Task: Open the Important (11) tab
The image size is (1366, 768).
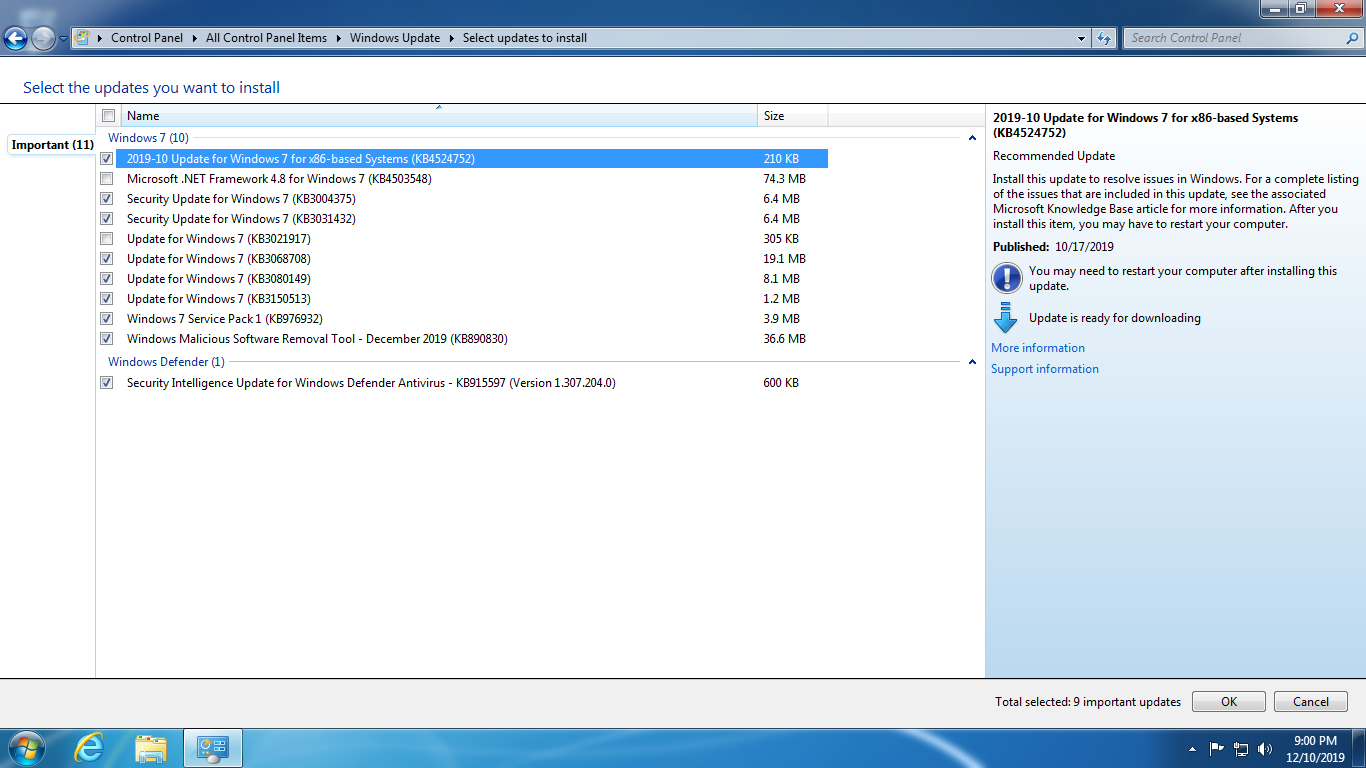Action: click(x=52, y=145)
